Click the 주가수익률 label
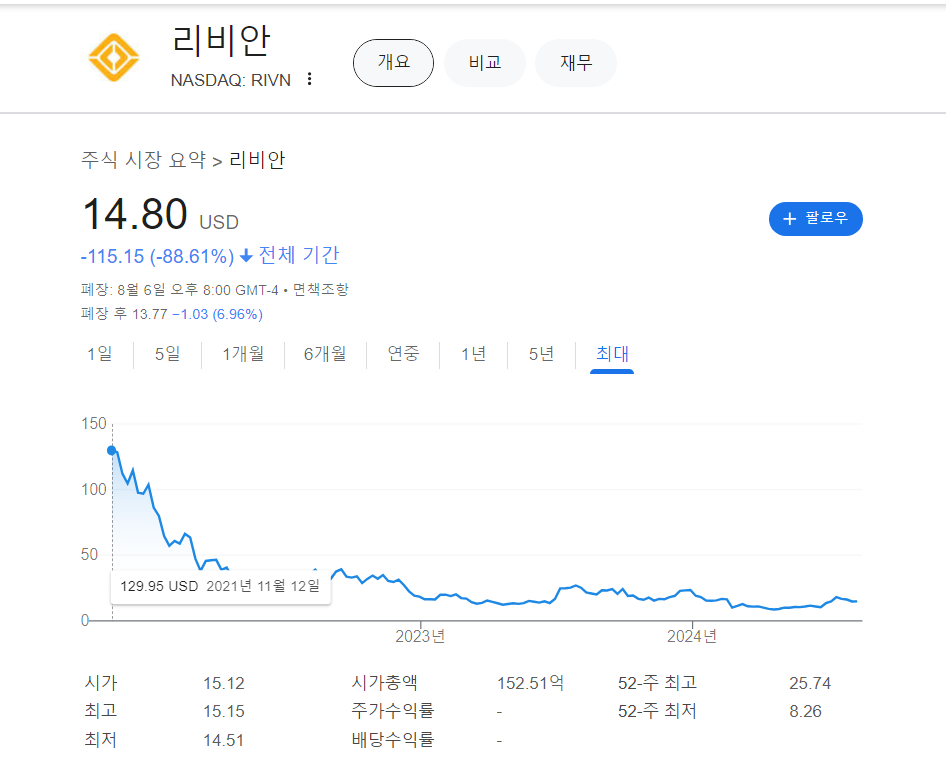 click(x=393, y=711)
